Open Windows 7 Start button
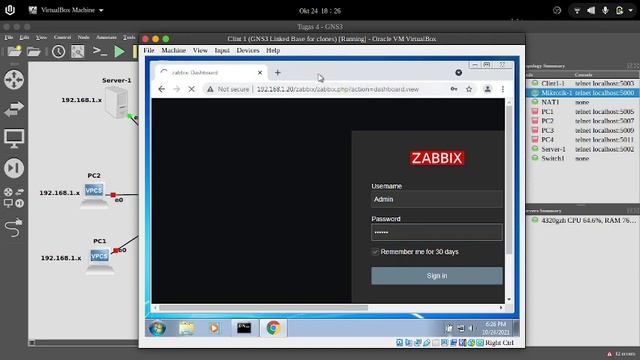 [157, 328]
